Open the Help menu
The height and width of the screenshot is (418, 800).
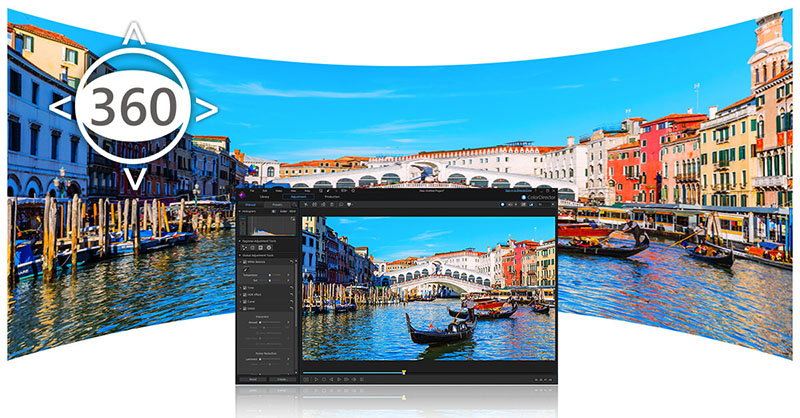(307, 191)
